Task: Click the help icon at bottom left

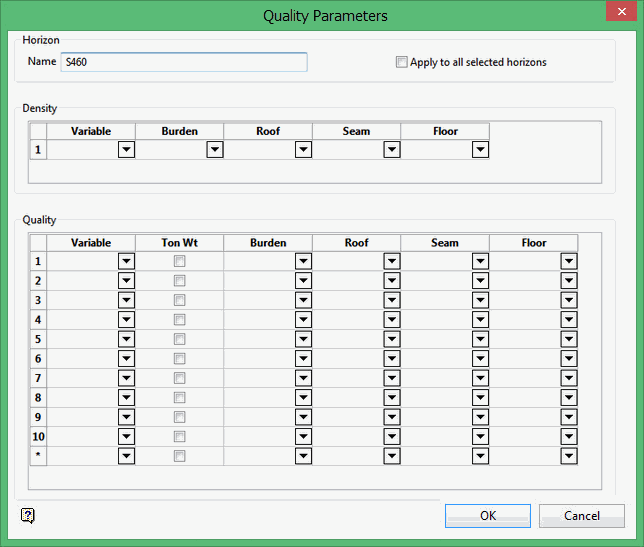Action: pos(28,515)
